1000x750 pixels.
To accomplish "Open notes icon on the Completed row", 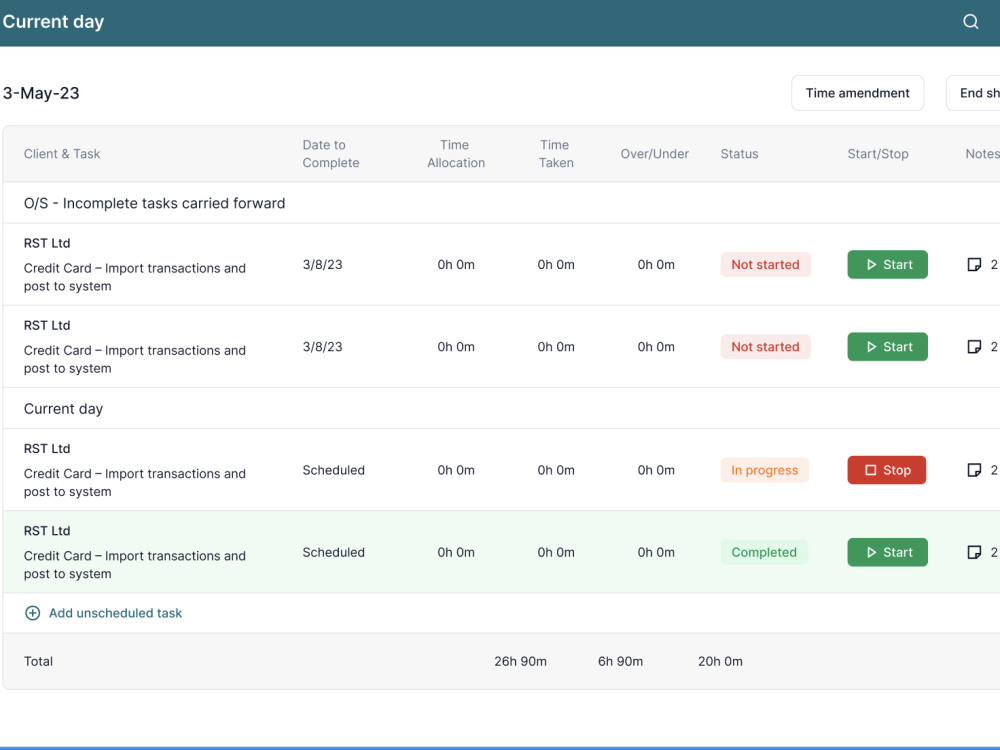I will pos(974,552).
